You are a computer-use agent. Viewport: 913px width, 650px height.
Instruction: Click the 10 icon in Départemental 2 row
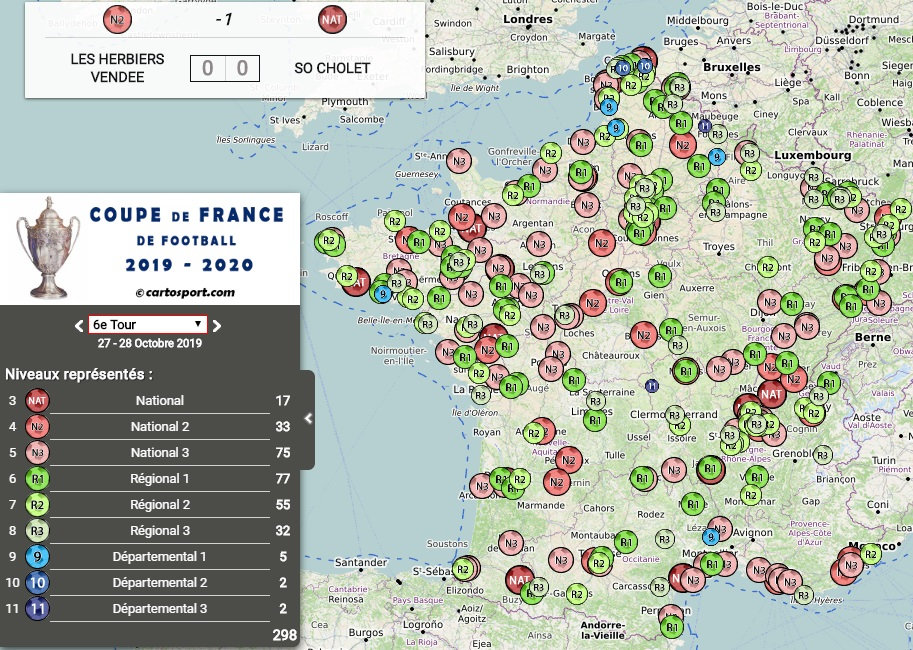[x=37, y=582]
